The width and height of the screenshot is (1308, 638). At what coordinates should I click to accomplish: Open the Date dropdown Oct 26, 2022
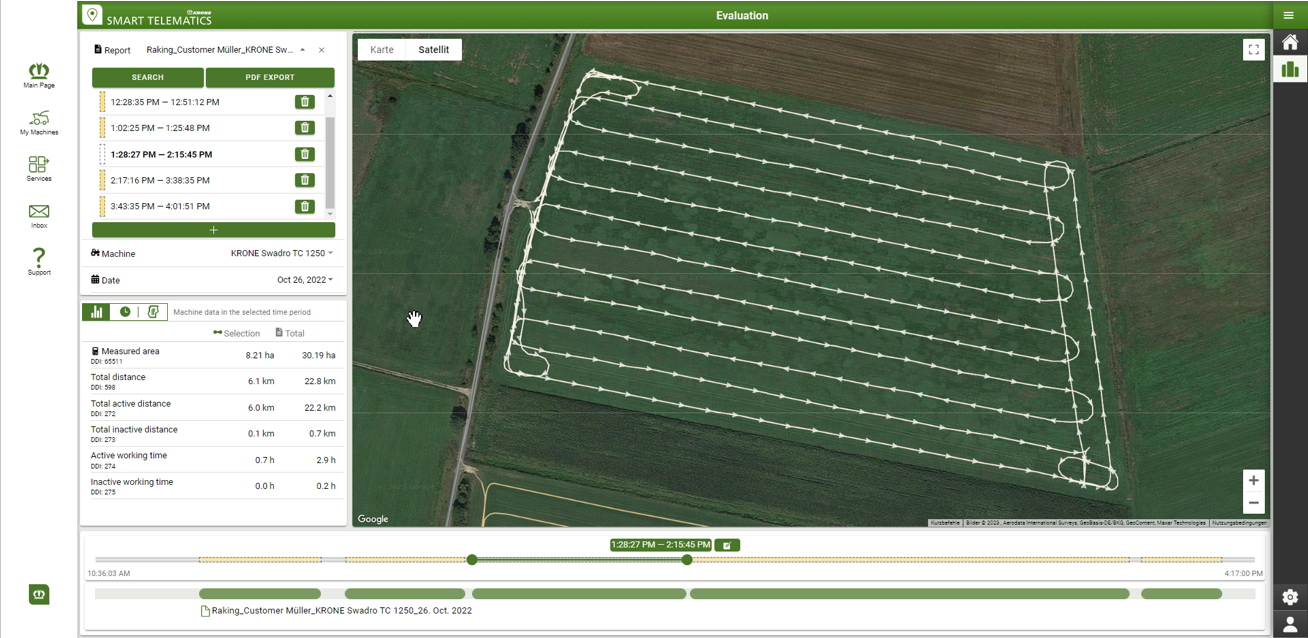tap(305, 280)
